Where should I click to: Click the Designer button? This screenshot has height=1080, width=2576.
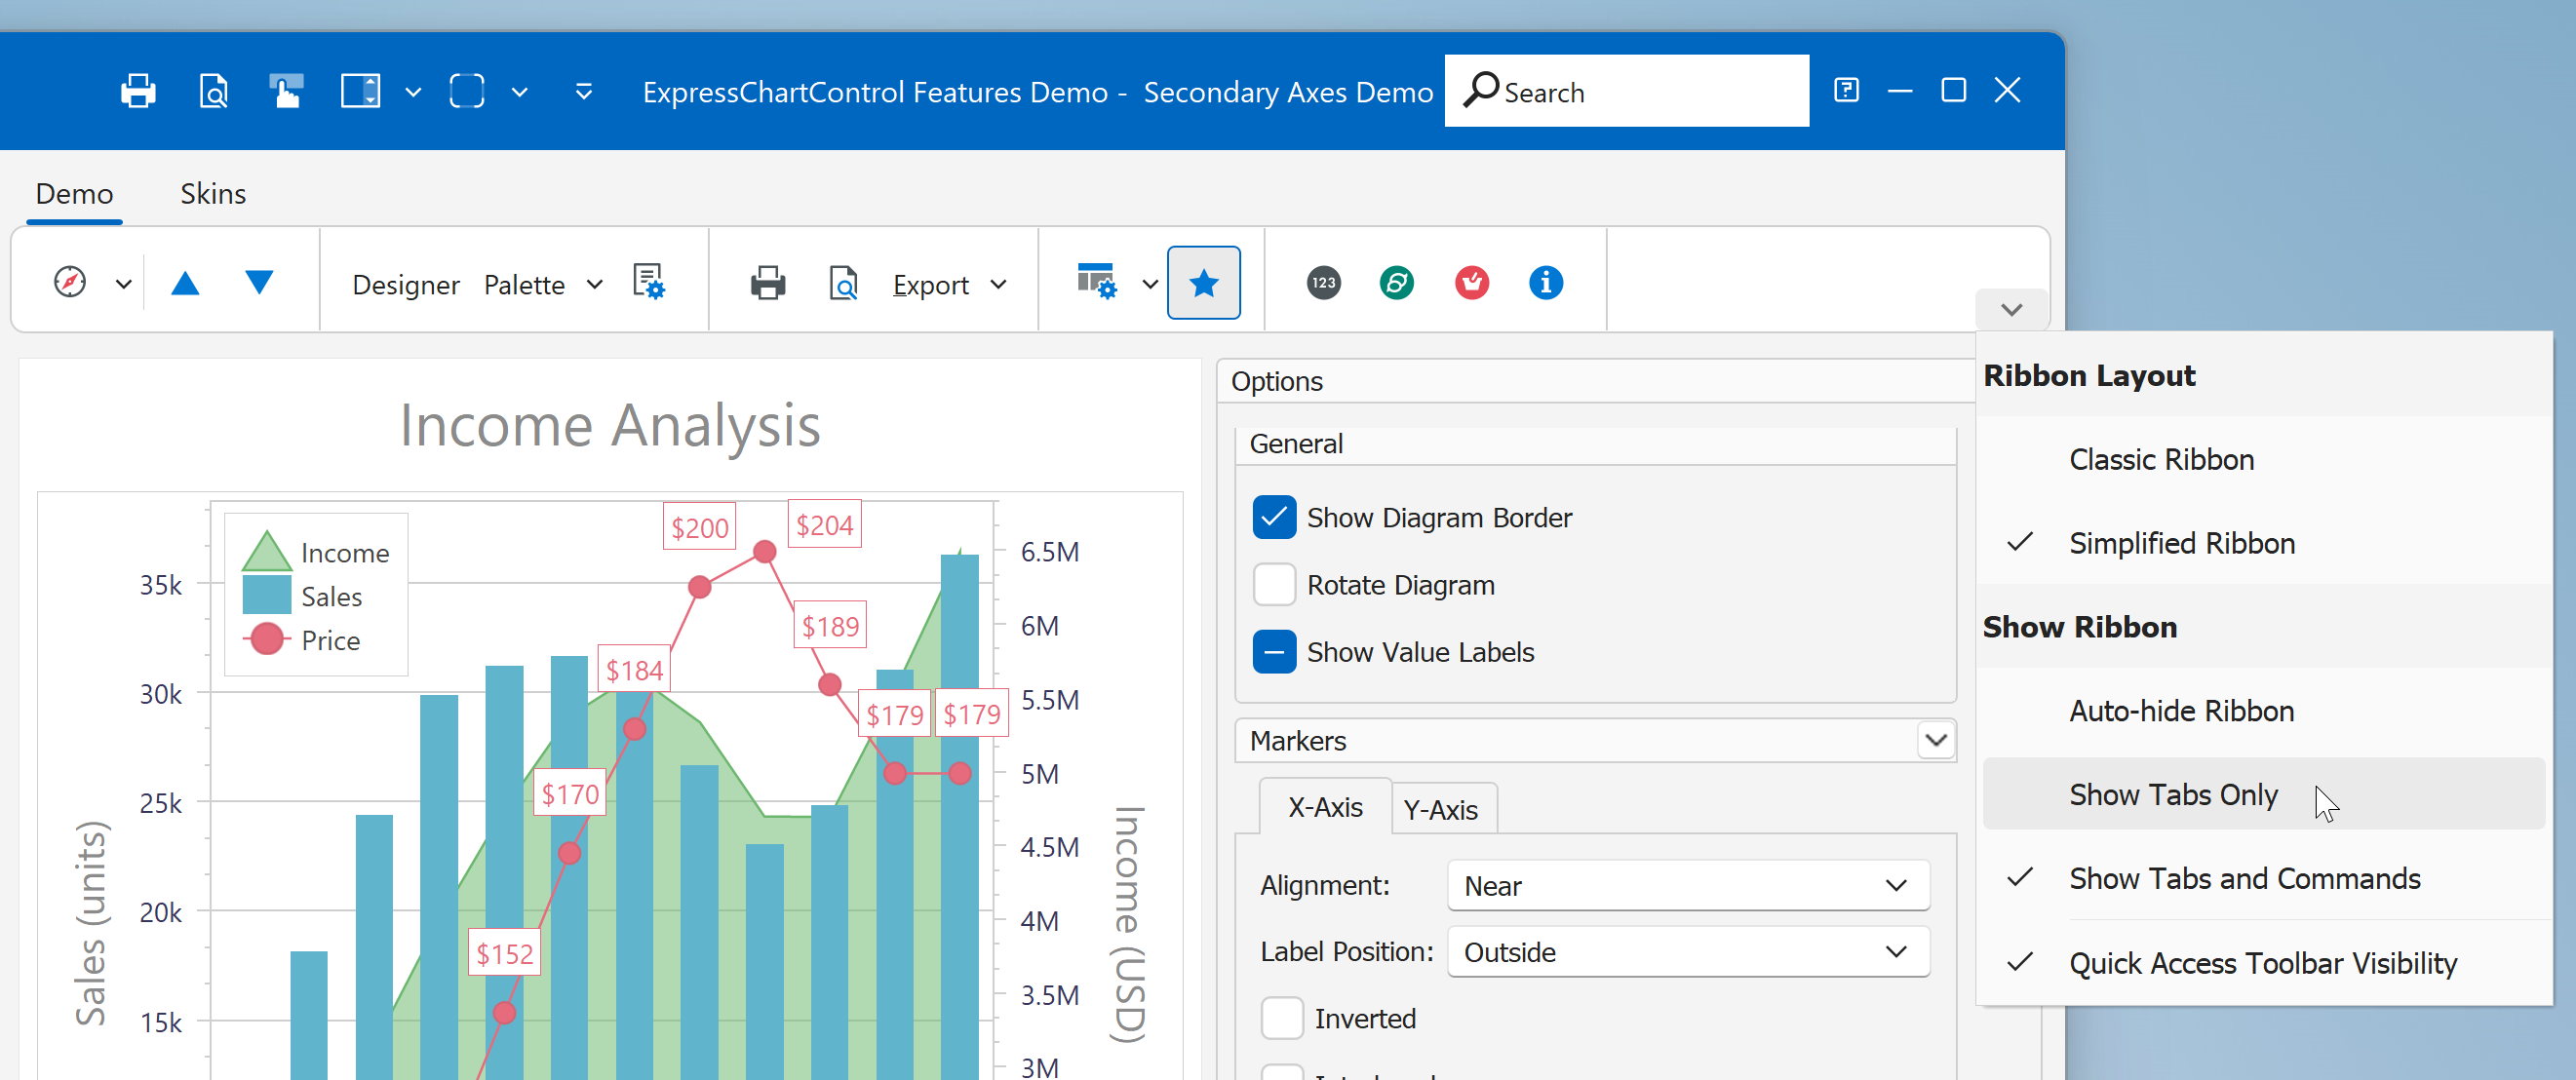(405, 285)
